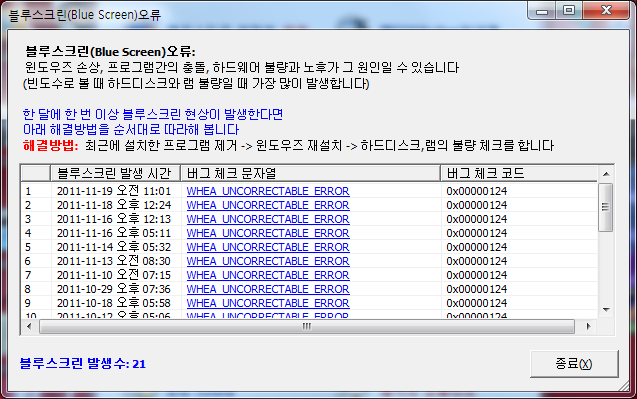Click vertical scrollbar up arrow

(606, 174)
